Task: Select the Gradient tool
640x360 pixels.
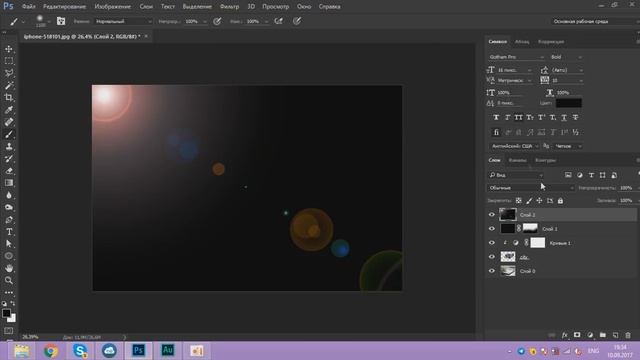Action: (x=9, y=183)
